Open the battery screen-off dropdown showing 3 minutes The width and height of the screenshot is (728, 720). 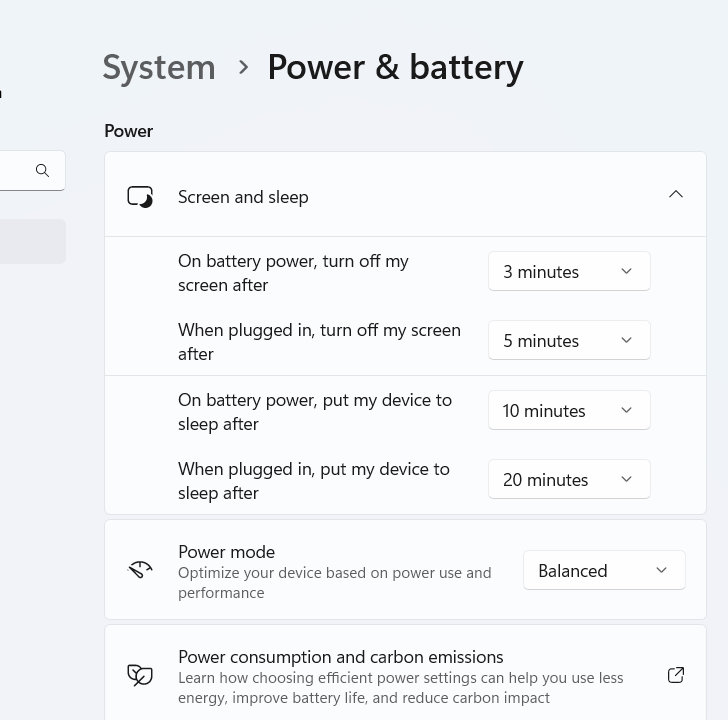tap(569, 272)
